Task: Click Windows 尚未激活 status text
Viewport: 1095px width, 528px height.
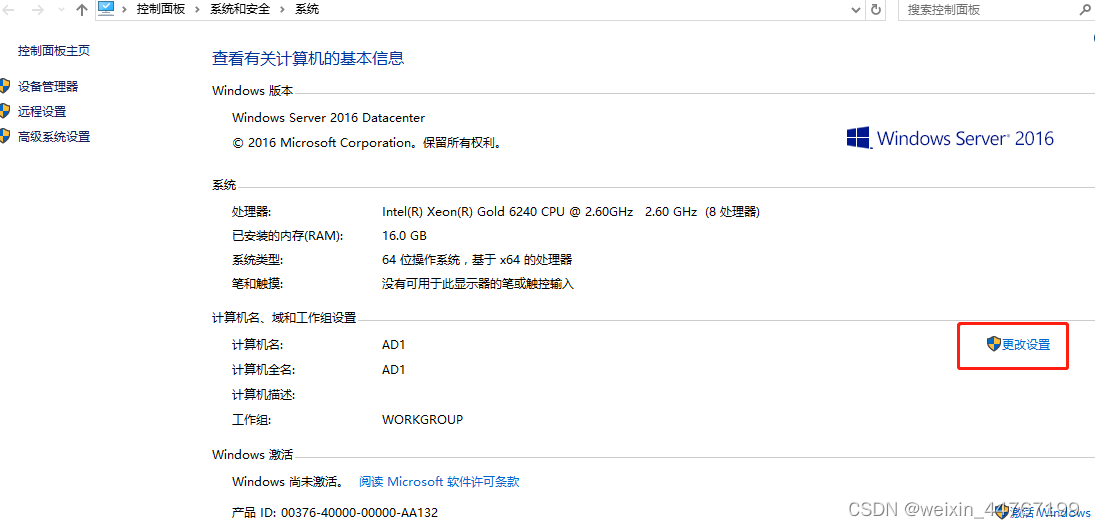Action: coord(288,481)
